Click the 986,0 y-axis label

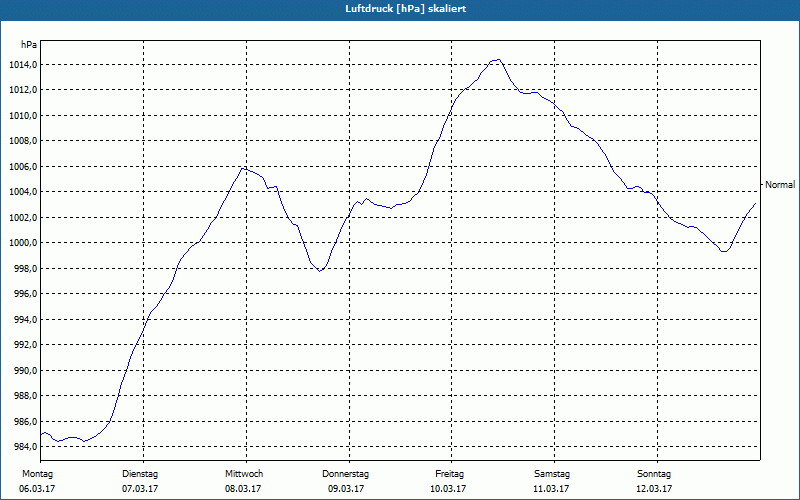pos(25,422)
